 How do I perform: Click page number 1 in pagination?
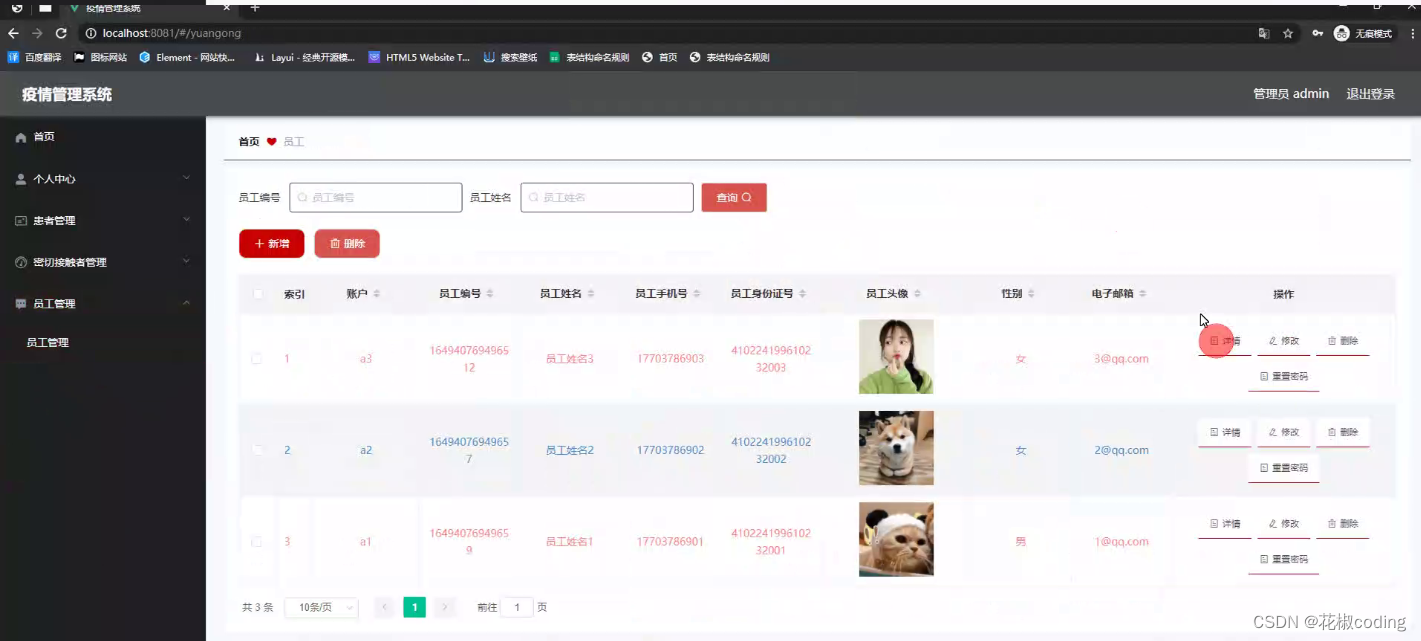click(415, 607)
